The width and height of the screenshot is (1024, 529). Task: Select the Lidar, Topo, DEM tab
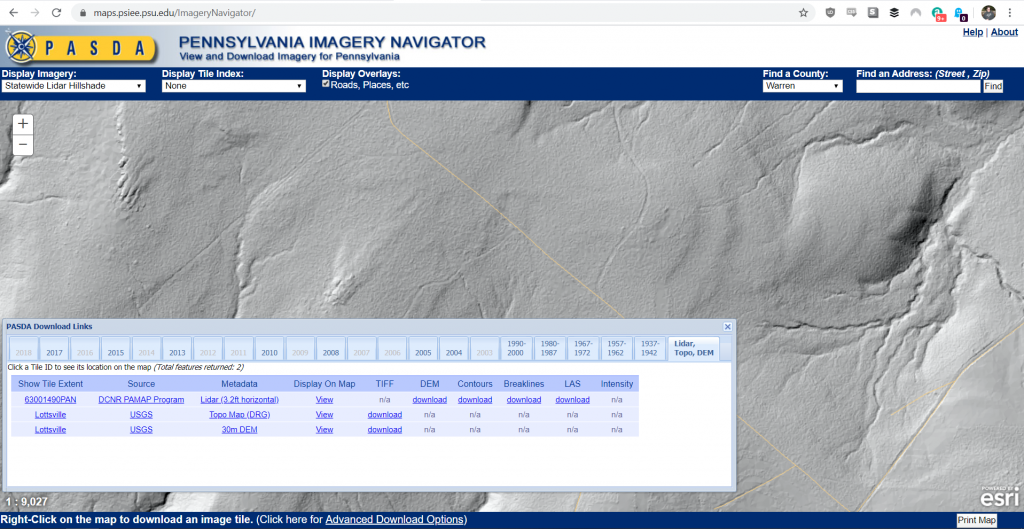(x=694, y=349)
